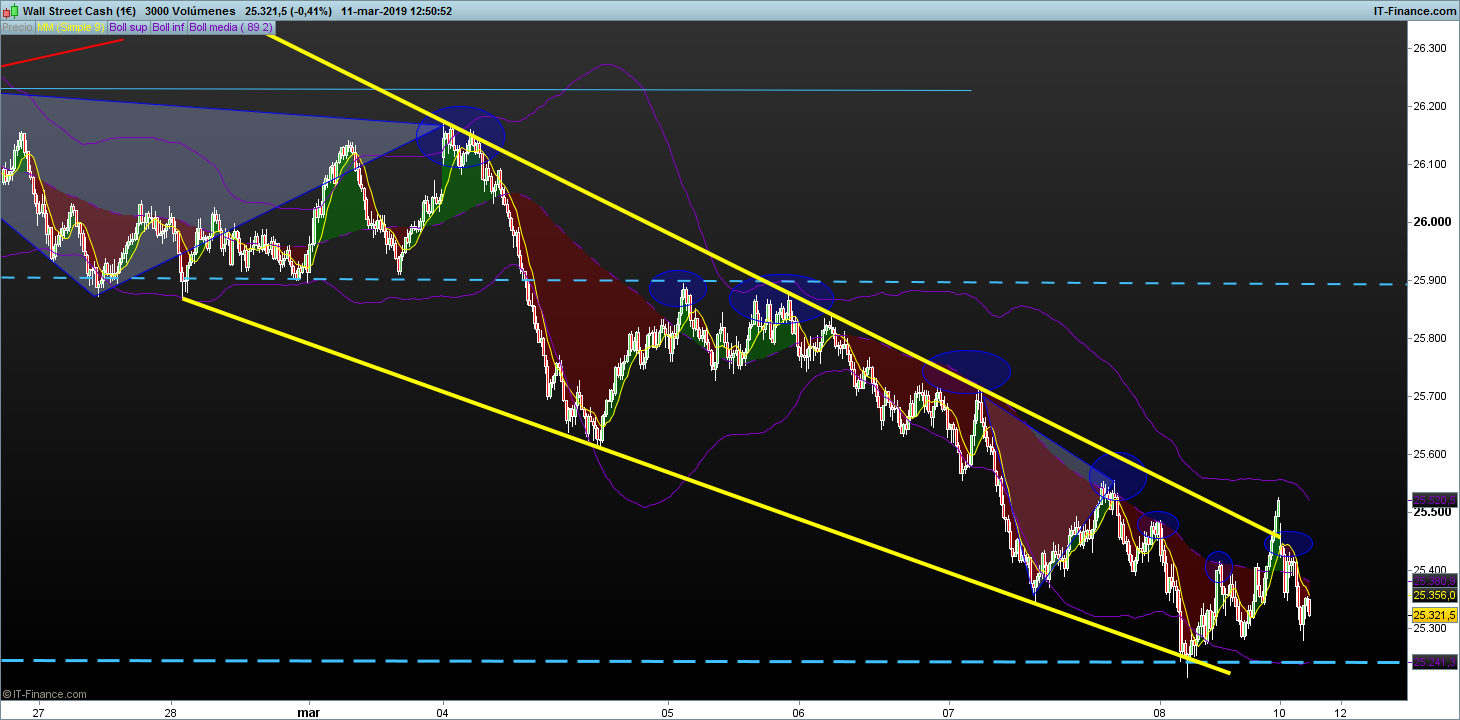The width and height of the screenshot is (1460, 720).
Task: Click the 25.300 price axis label
Action: pyautogui.click(x=1430, y=628)
